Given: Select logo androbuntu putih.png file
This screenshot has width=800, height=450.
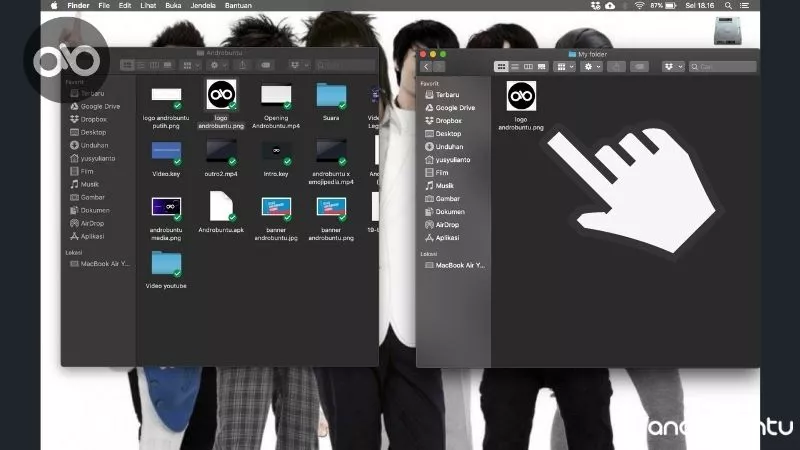Looking at the screenshot, I should coord(166,108).
